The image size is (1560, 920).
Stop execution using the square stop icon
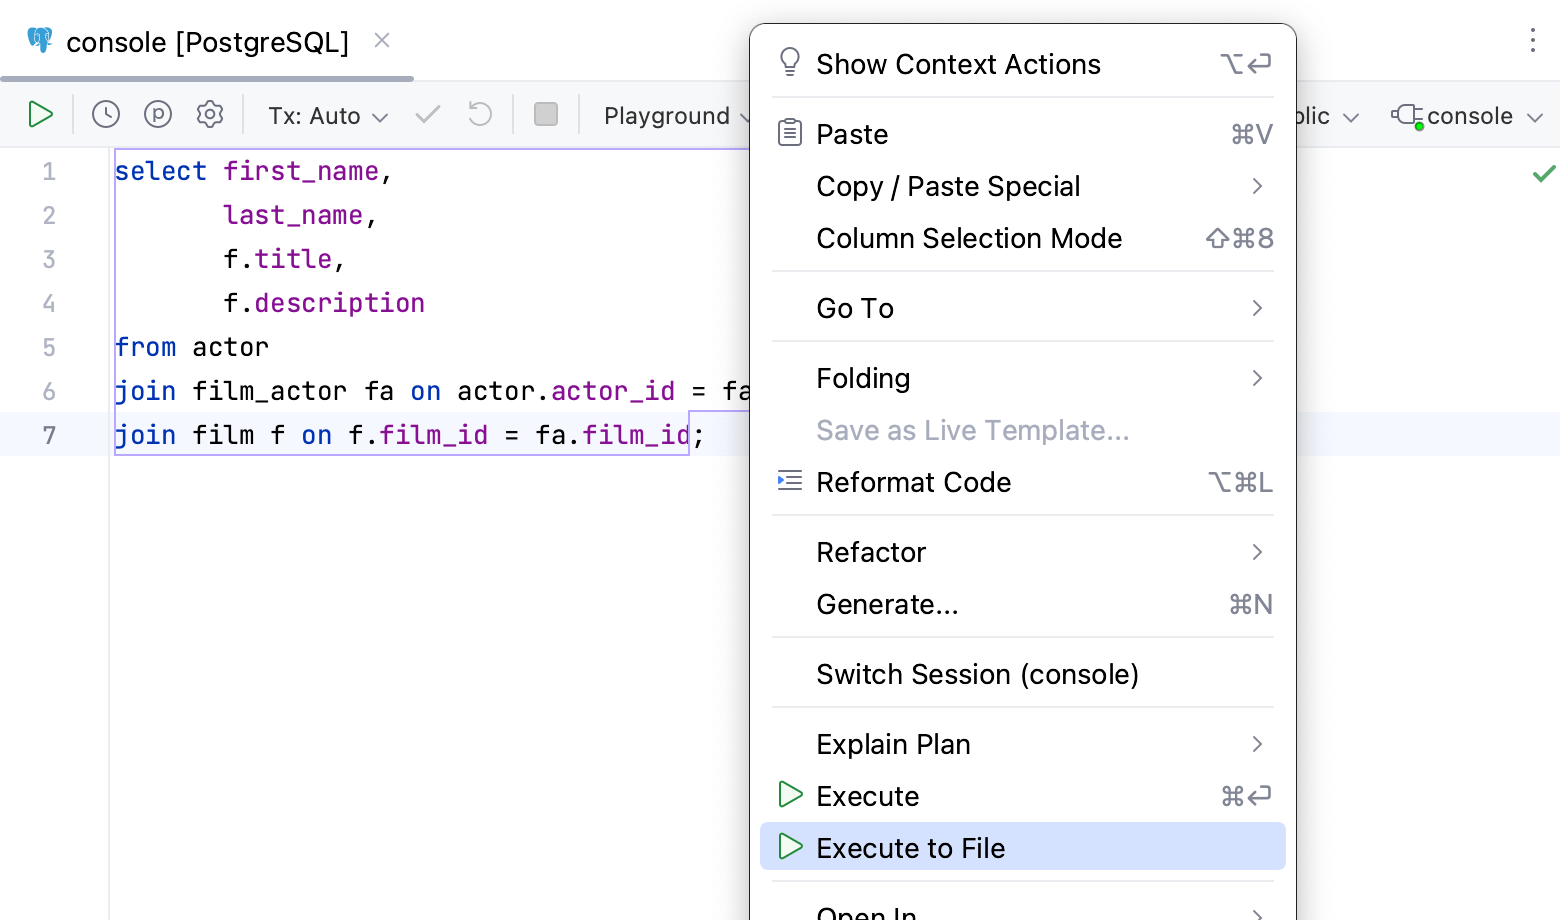(x=546, y=114)
